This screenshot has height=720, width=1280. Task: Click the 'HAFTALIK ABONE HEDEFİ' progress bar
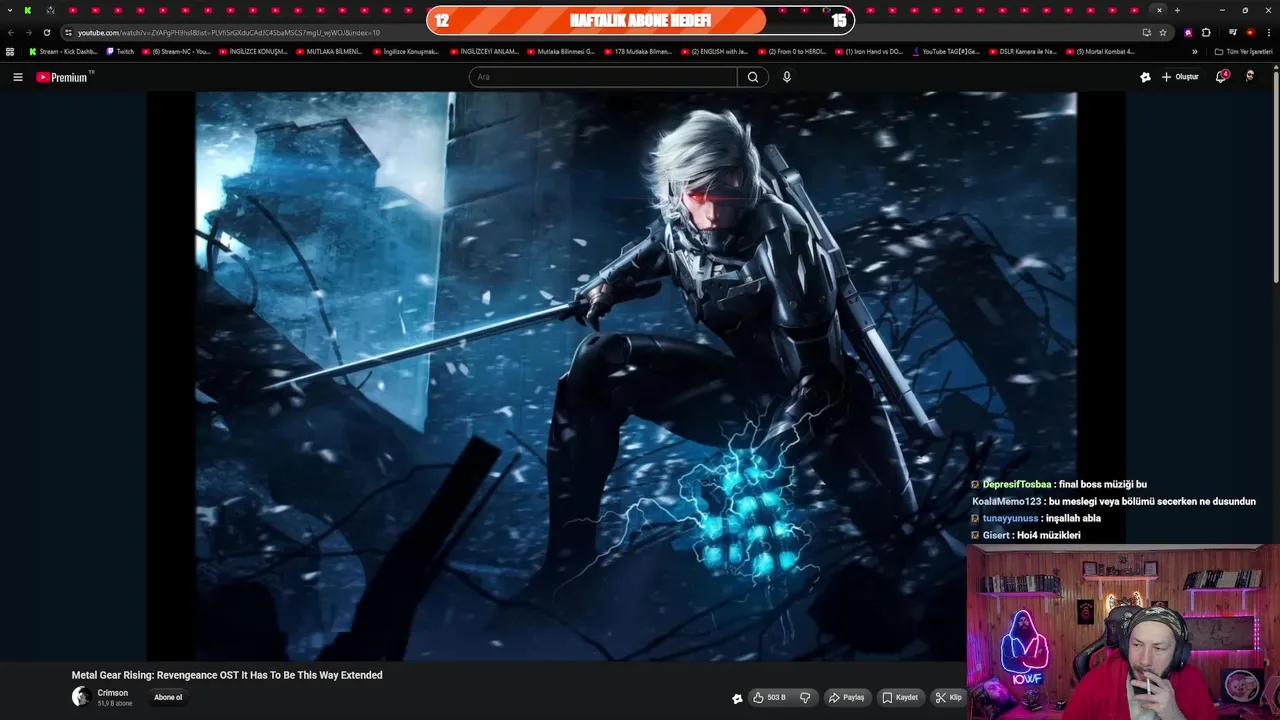(640, 20)
